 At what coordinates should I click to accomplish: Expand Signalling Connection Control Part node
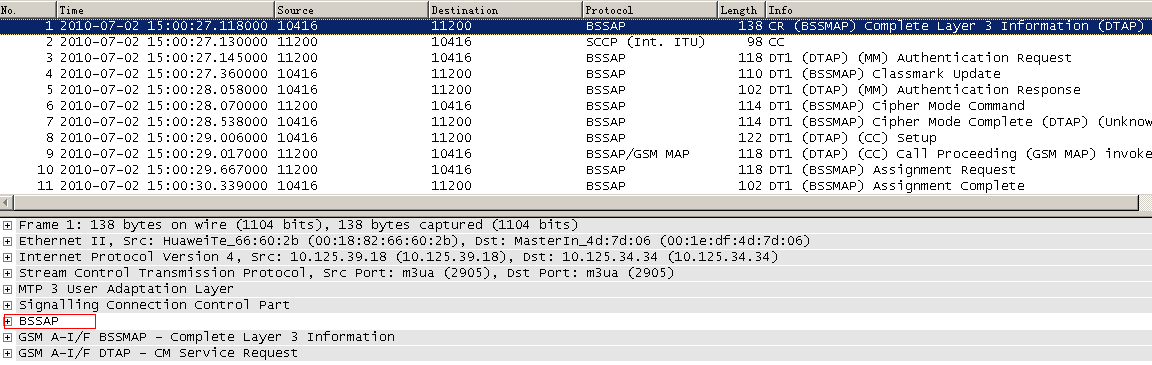8,305
